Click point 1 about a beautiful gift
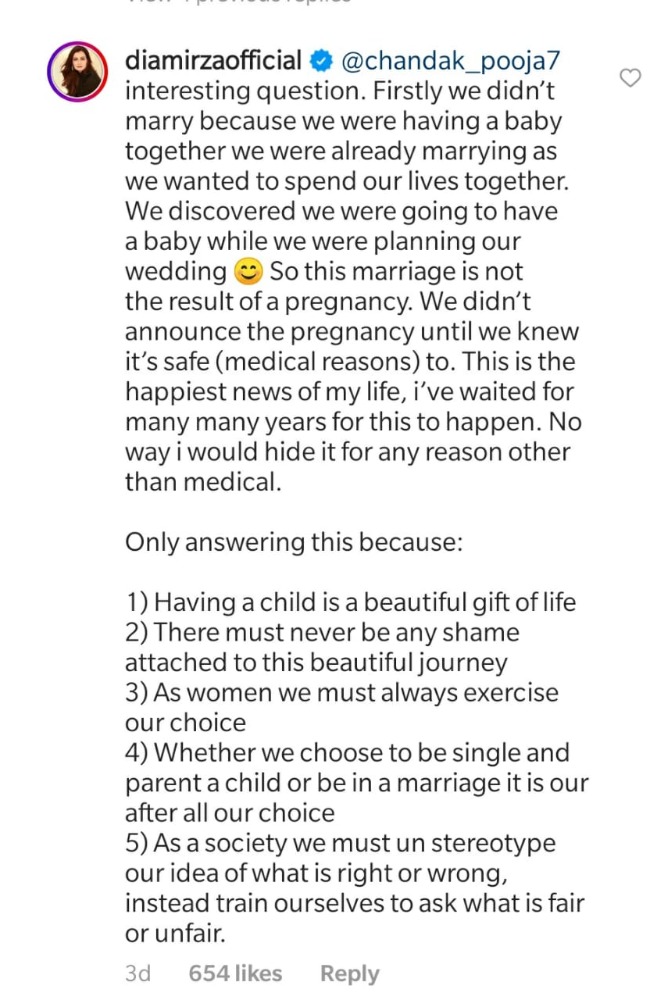 350,602
